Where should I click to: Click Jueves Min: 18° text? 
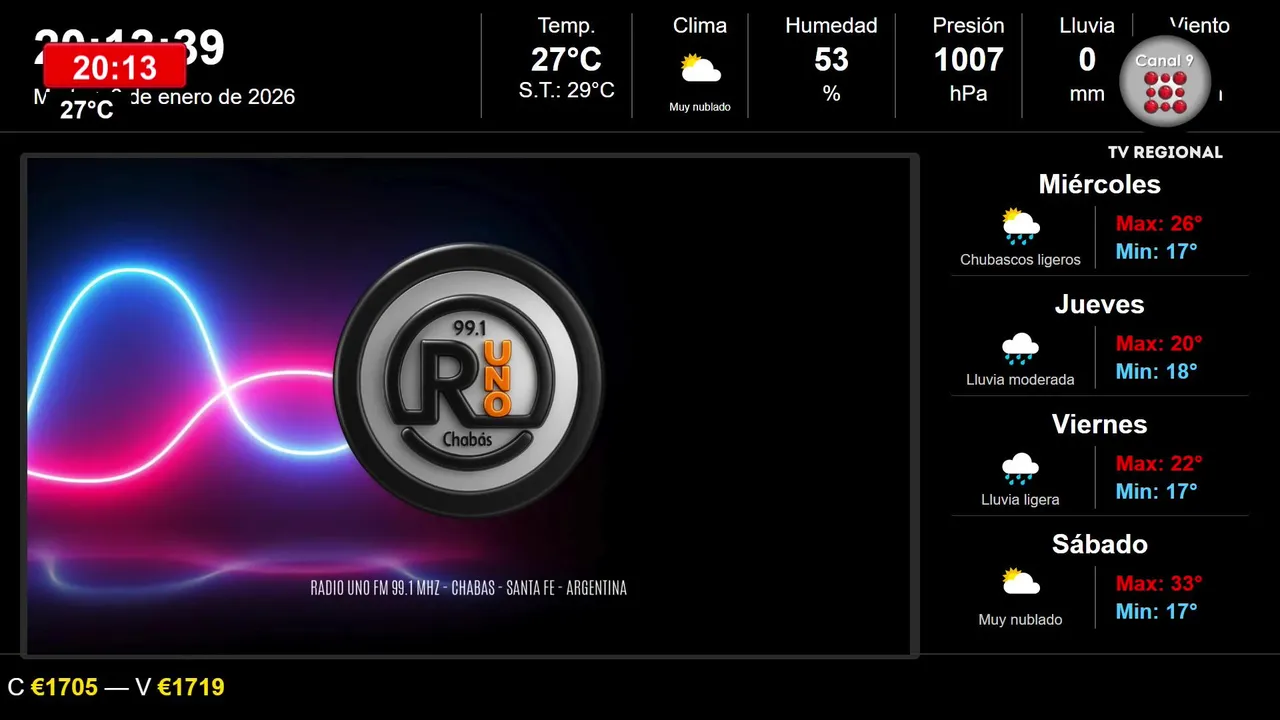(x=1156, y=371)
